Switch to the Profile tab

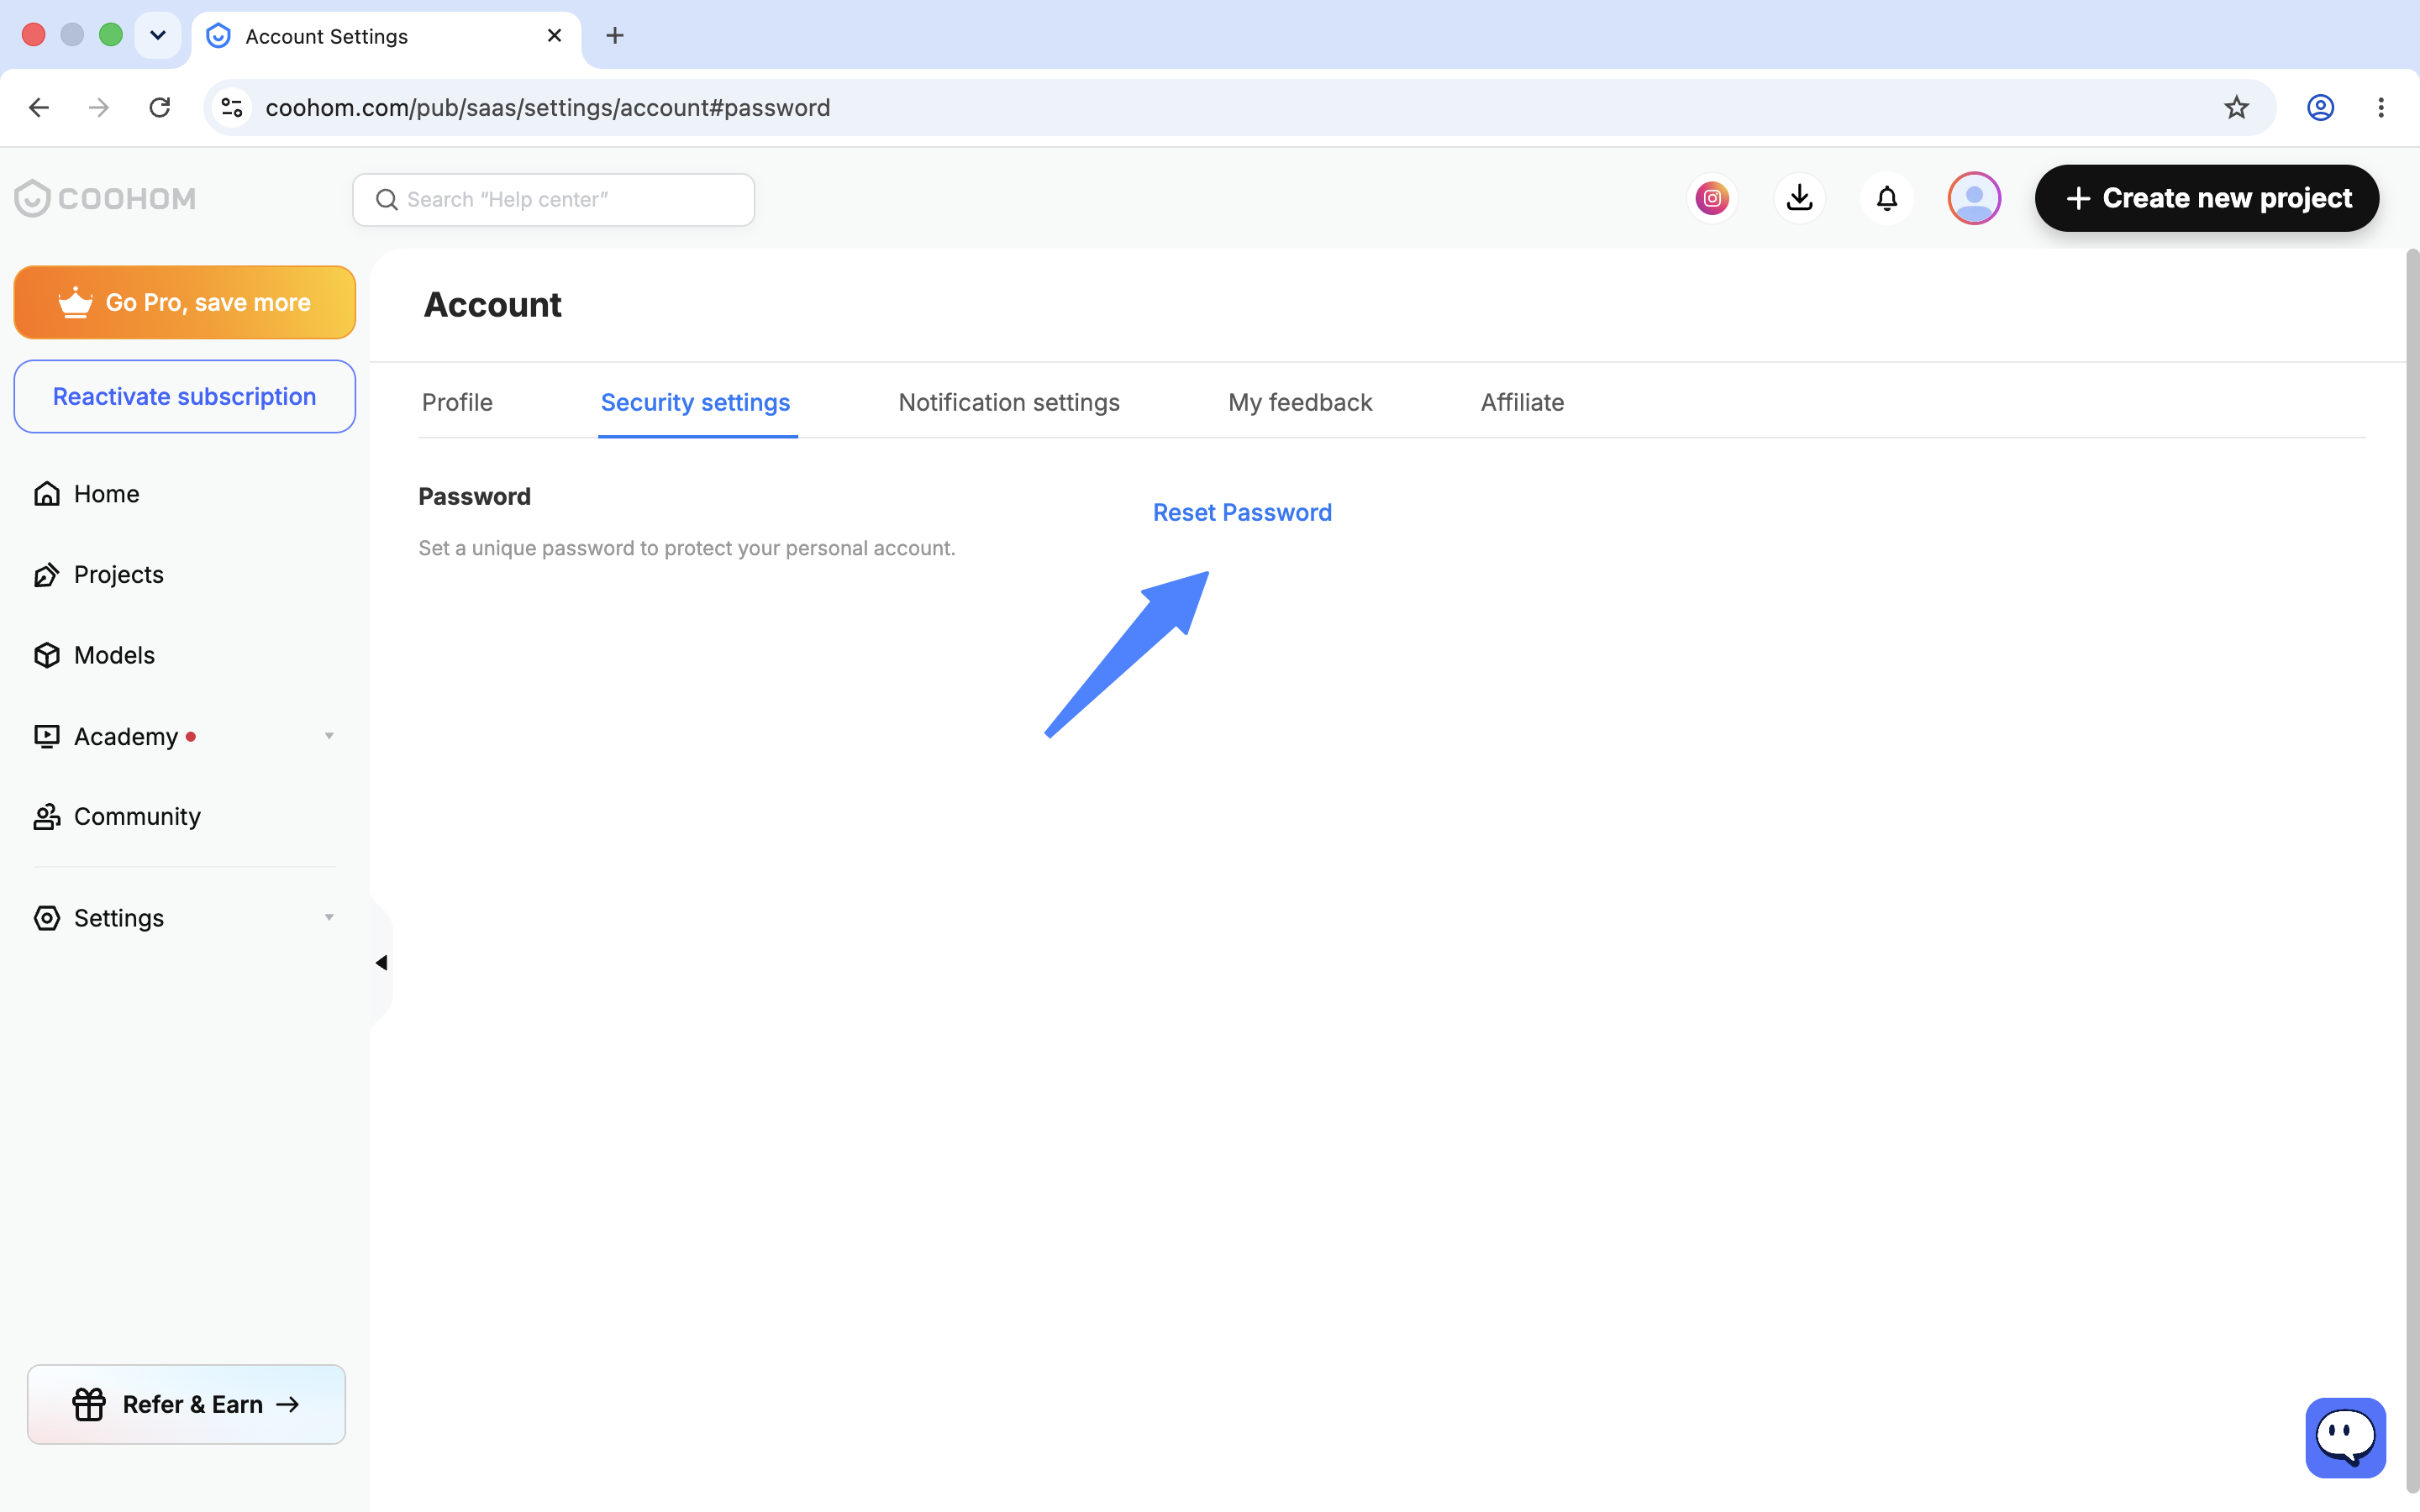457,403
